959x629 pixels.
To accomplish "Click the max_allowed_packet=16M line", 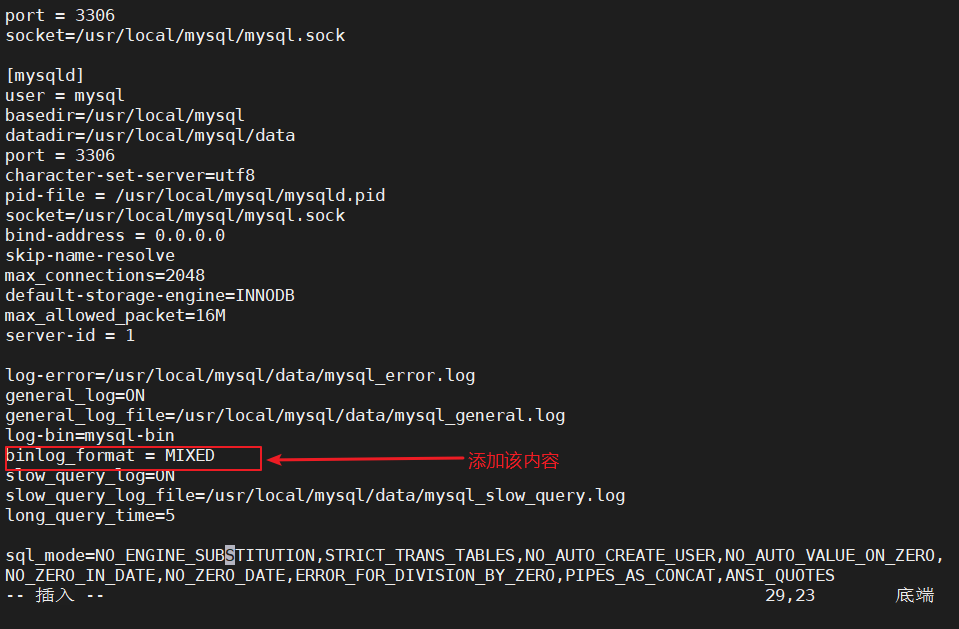I will pyautogui.click(x=115, y=316).
